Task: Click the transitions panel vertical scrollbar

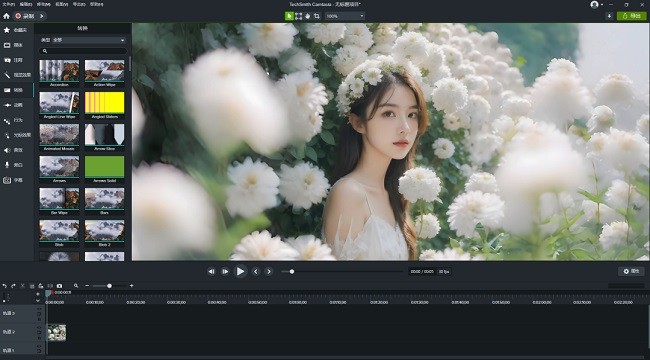Action: [x=130, y=63]
